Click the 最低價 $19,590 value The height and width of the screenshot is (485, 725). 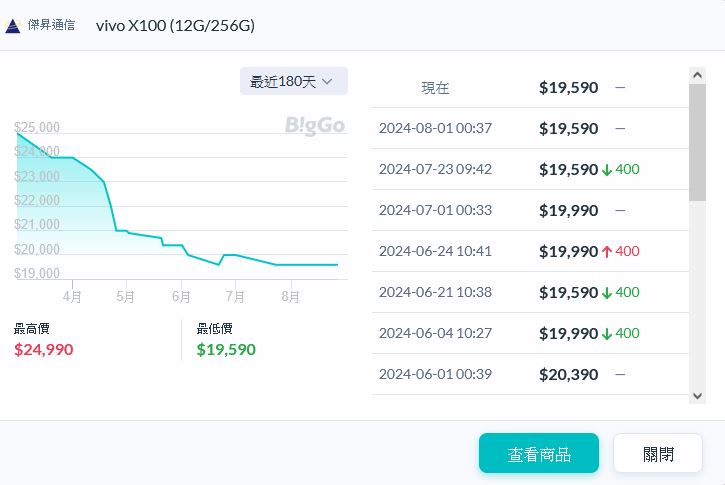(x=226, y=350)
